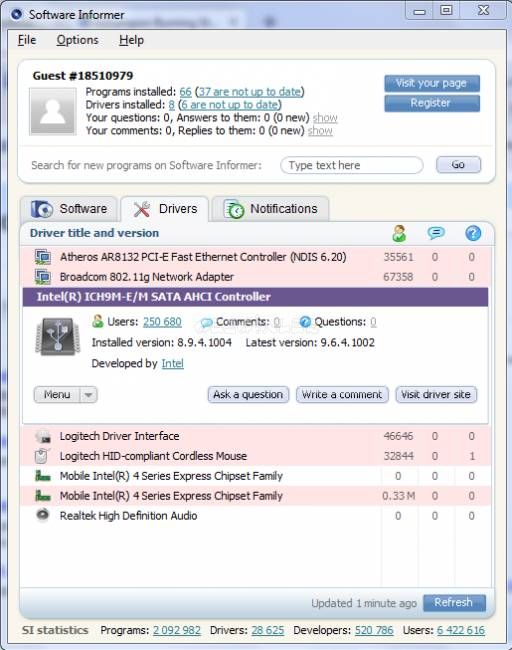
Task: Switch to the Software tab
Action: click(x=70, y=209)
